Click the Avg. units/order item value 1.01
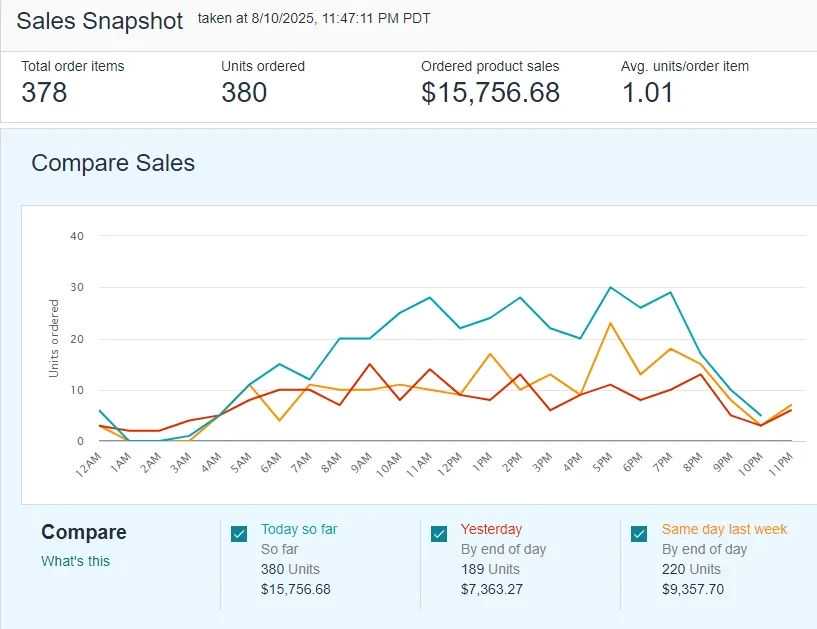 (647, 93)
